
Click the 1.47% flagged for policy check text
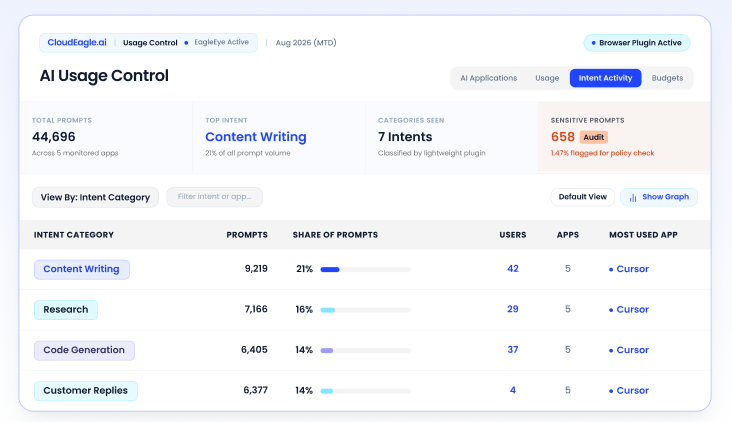point(602,153)
